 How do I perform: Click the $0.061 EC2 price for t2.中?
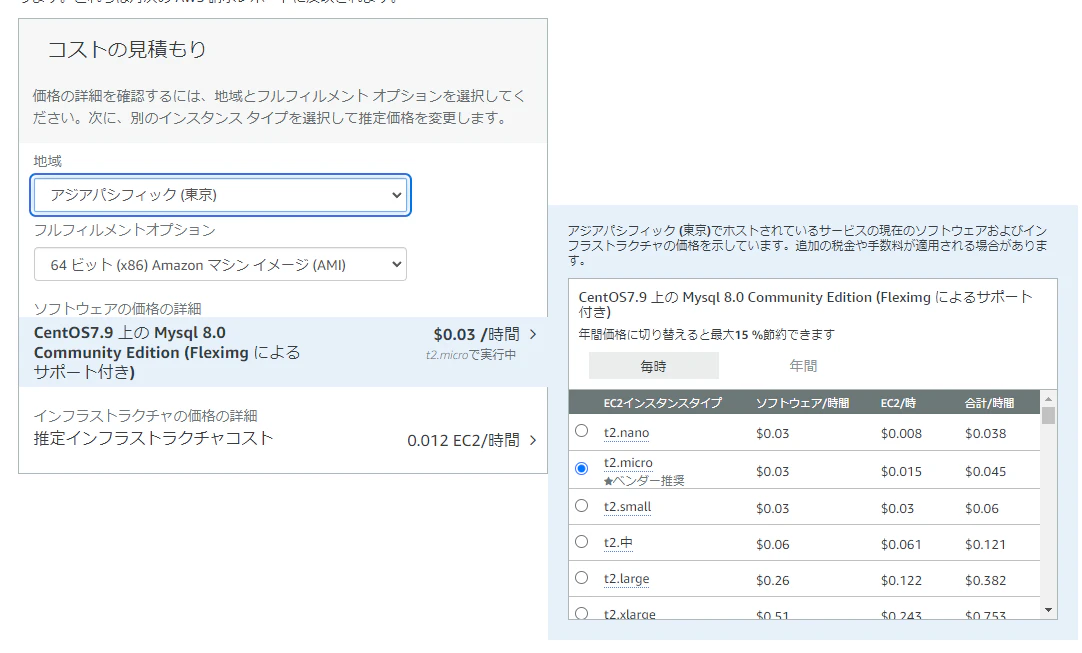tap(901, 545)
